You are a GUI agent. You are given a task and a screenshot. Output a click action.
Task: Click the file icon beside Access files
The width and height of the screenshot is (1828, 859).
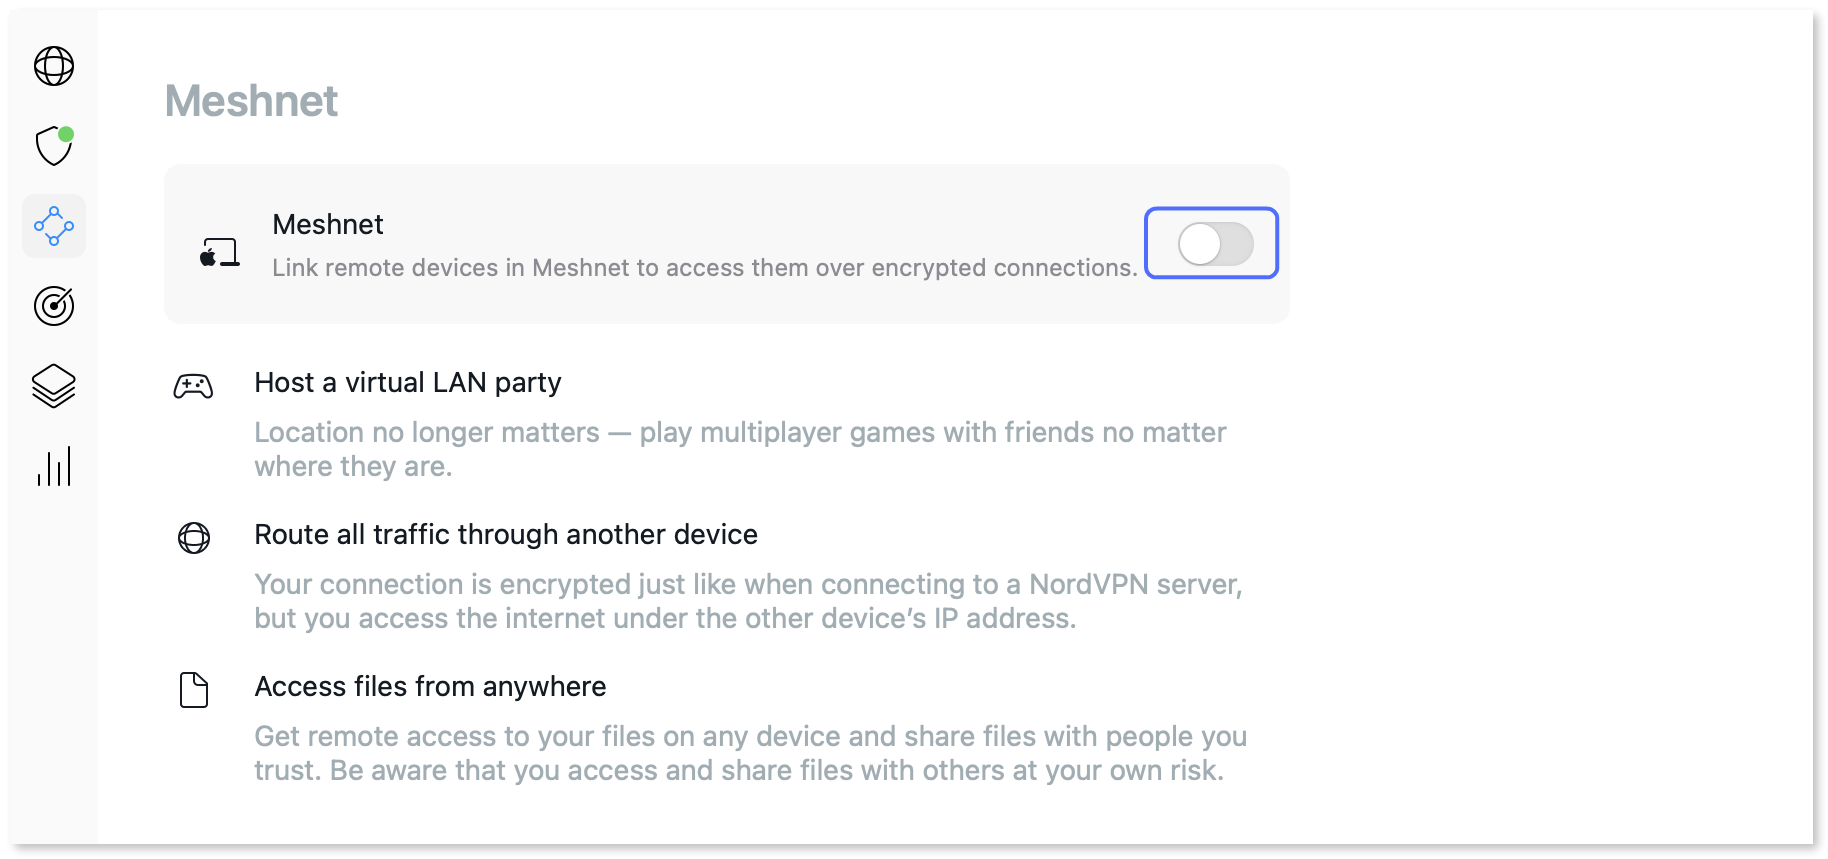point(194,690)
